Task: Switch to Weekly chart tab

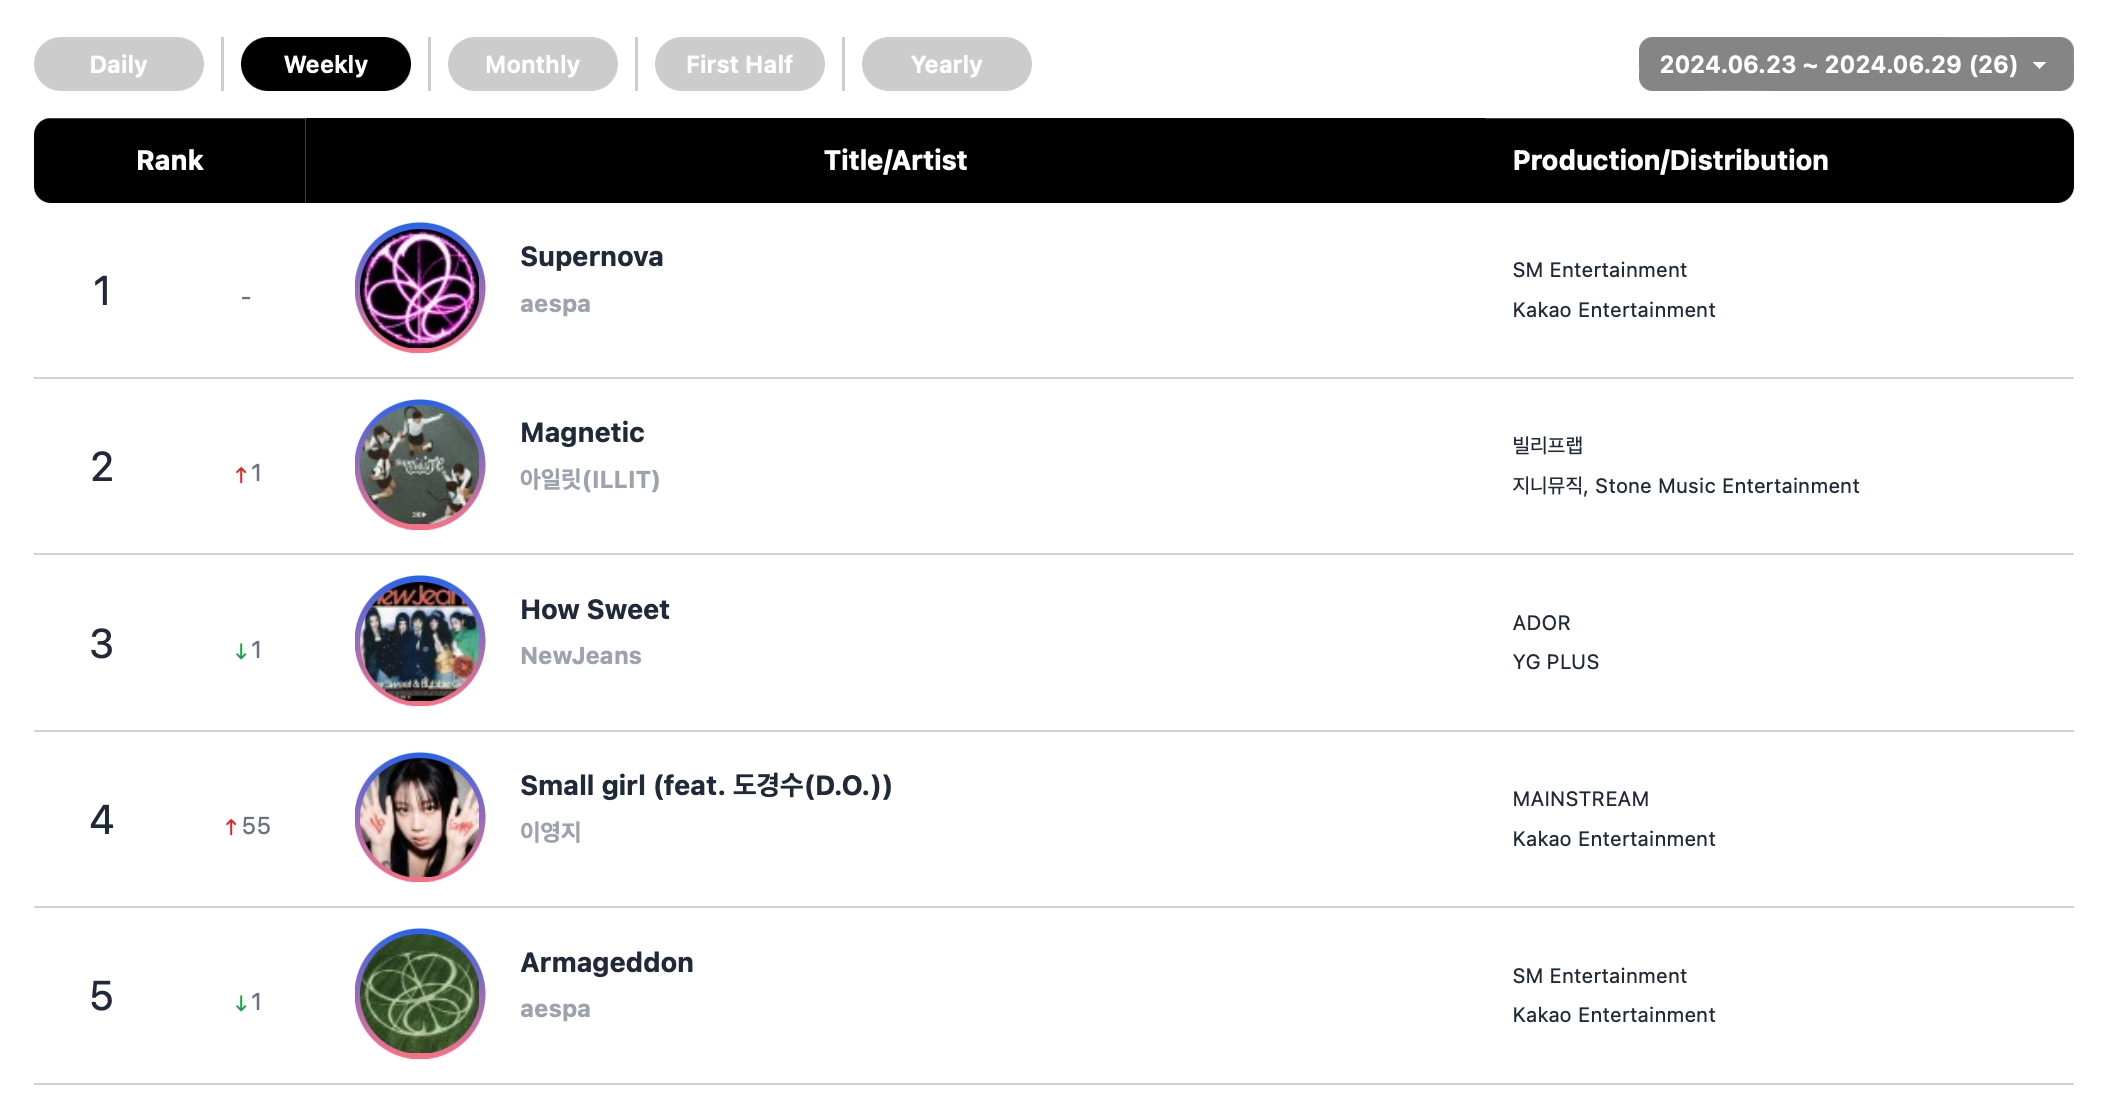Action: (327, 63)
